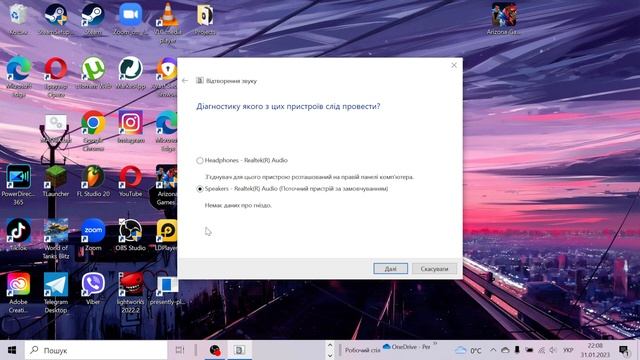Screen dimensions: 640x360
Task: Launch Google Chrome desktop icon
Action: 93,131
